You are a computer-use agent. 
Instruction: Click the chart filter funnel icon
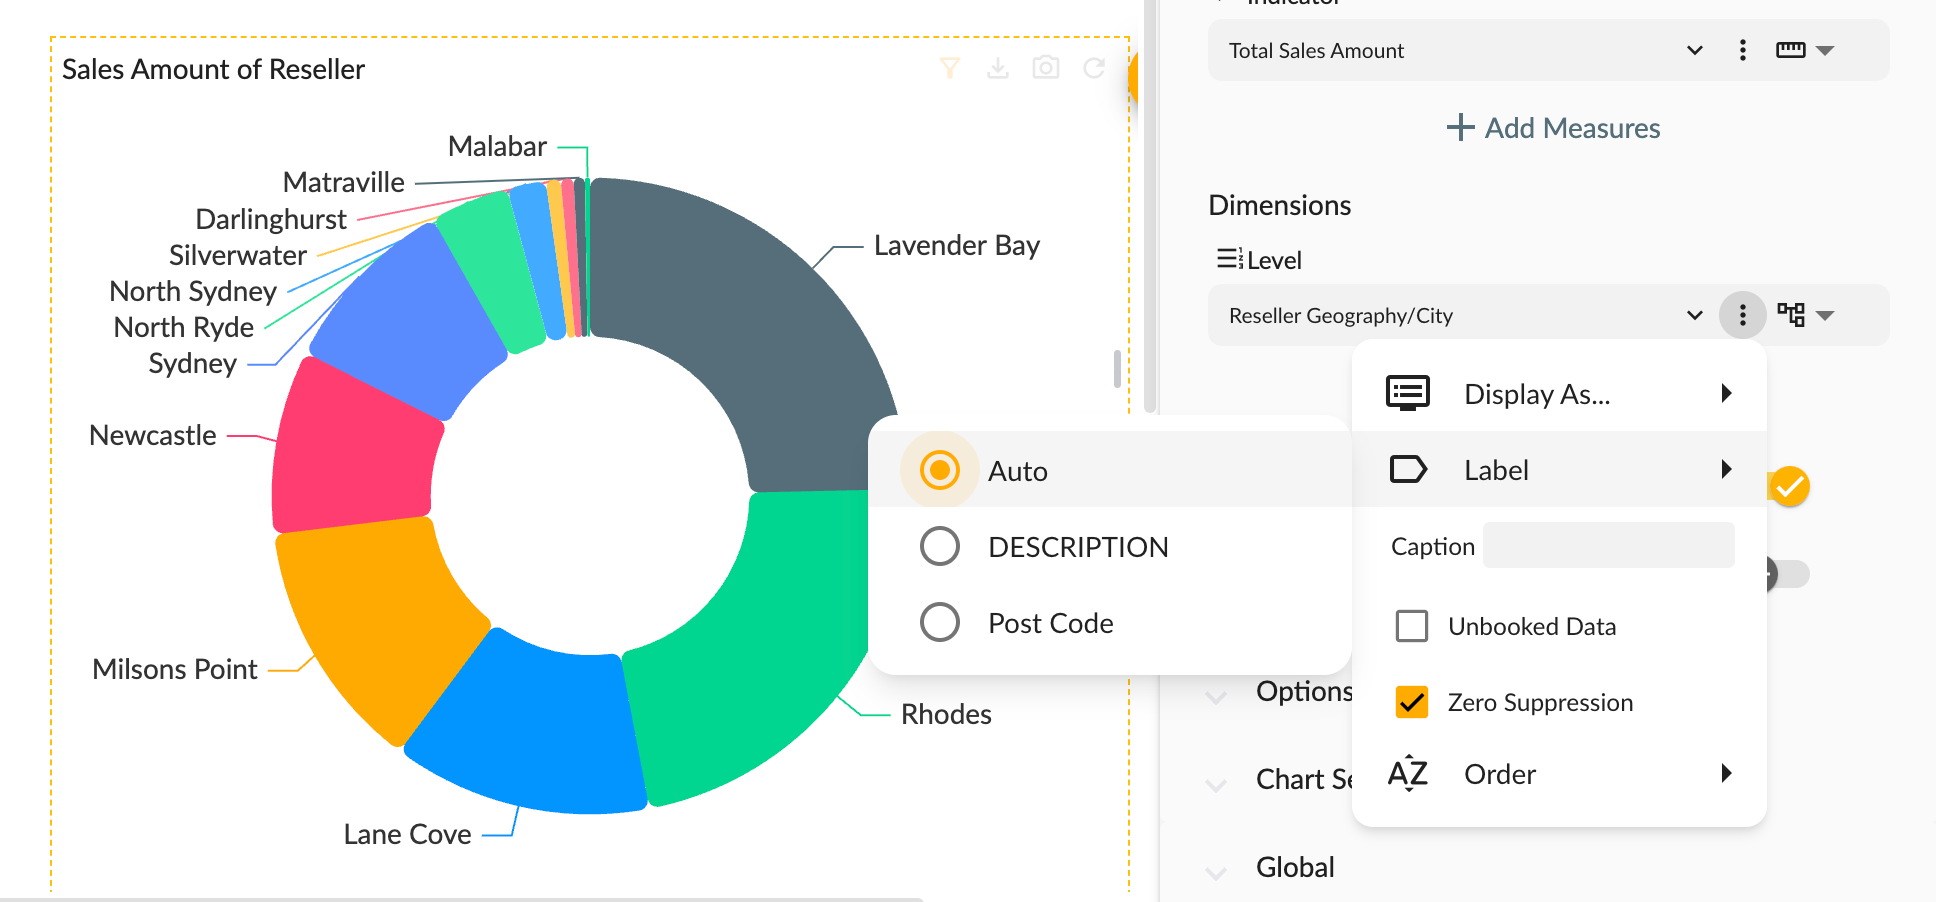click(950, 68)
